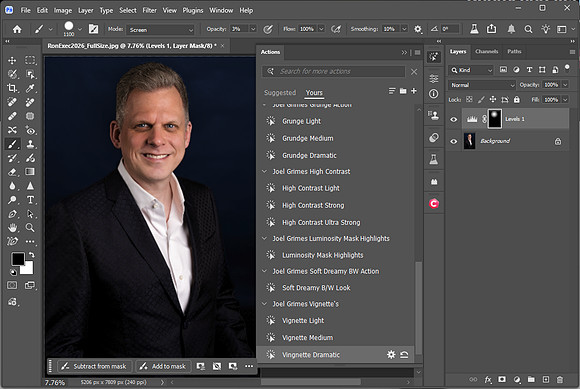Run Soft Dreamy B/W Look action
Viewport: 580px width, 389px height.
[316, 288]
